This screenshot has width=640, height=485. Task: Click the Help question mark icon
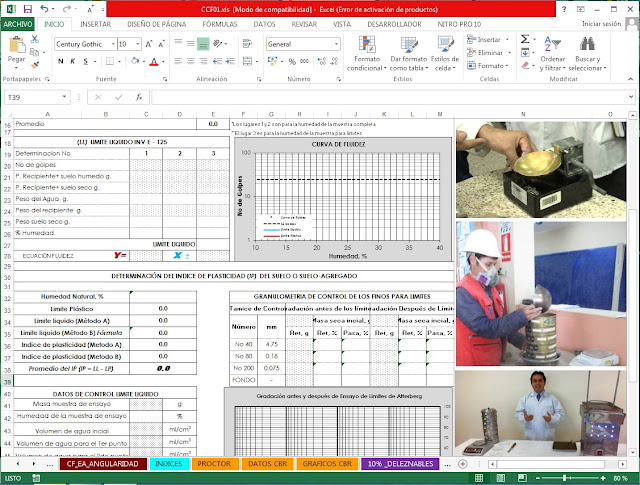[564, 9]
